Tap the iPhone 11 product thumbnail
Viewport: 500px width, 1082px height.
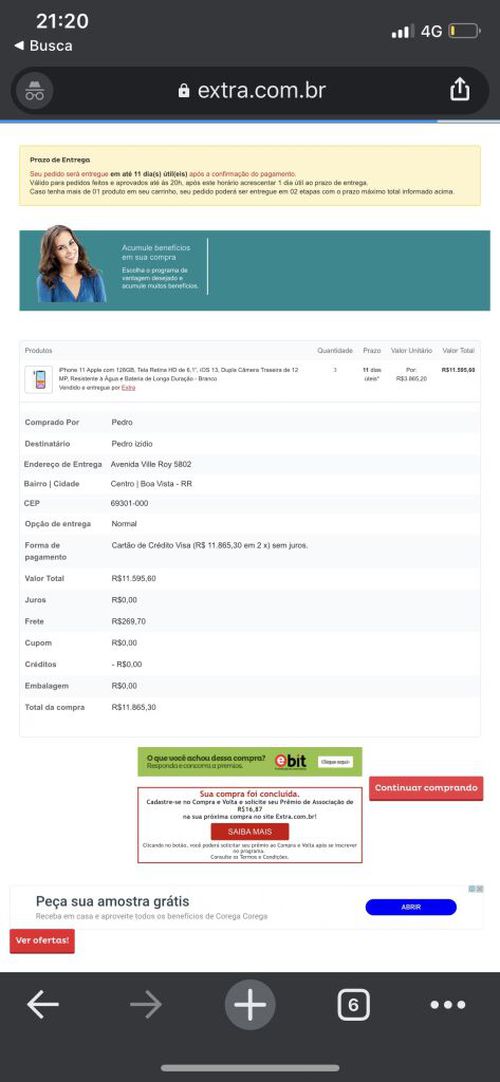(x=39, y=380)
